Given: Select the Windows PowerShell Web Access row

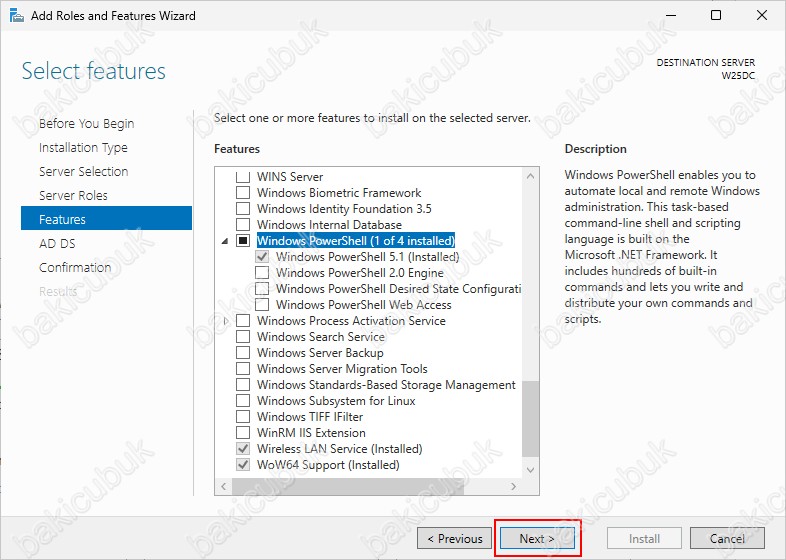Looking at the screenshot, I should click(x=363, y=305).
